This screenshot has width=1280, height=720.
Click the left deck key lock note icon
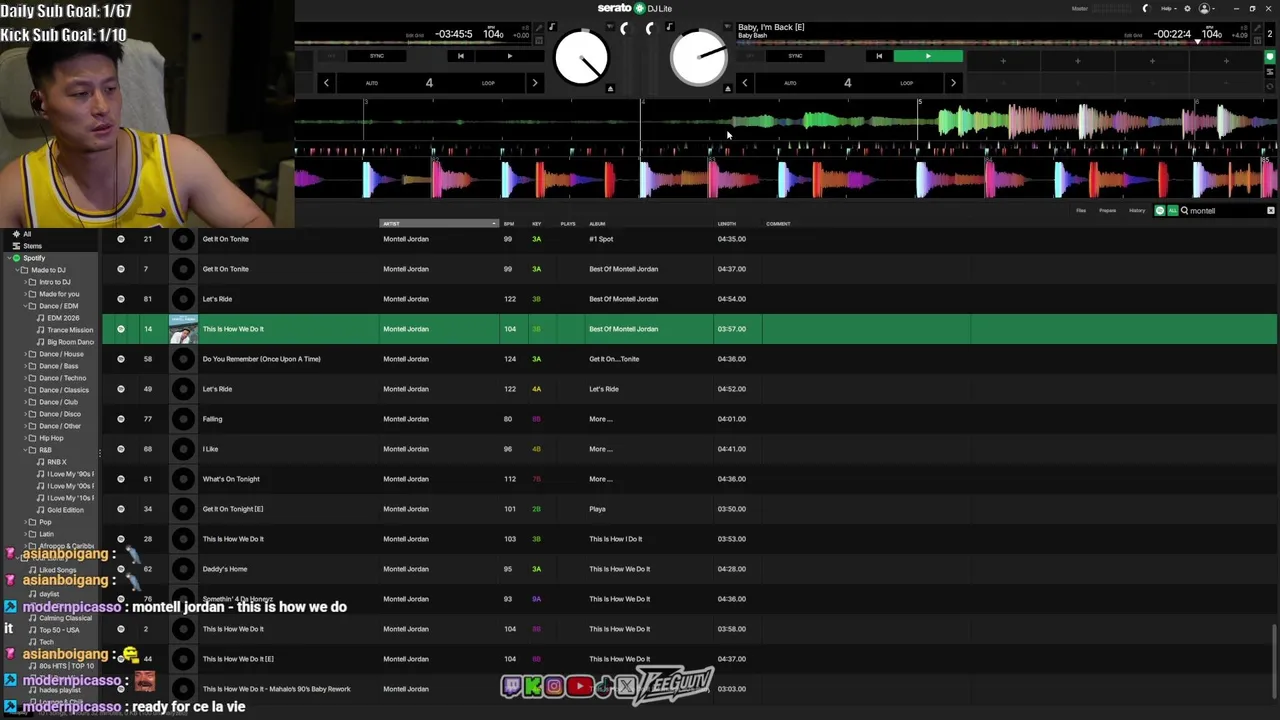pyautogui.click(x=552, y=27)
